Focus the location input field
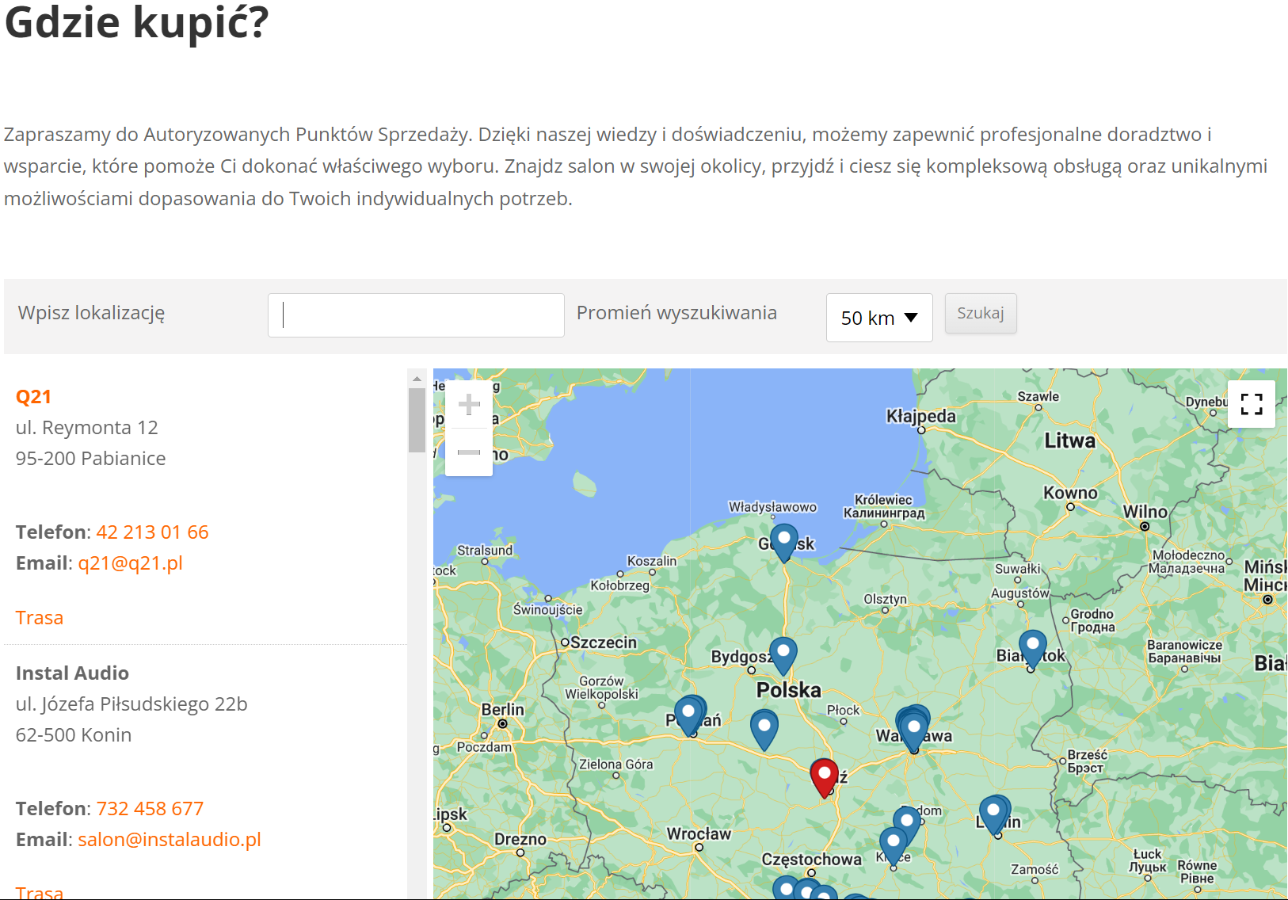 click(x=416, y=315)
